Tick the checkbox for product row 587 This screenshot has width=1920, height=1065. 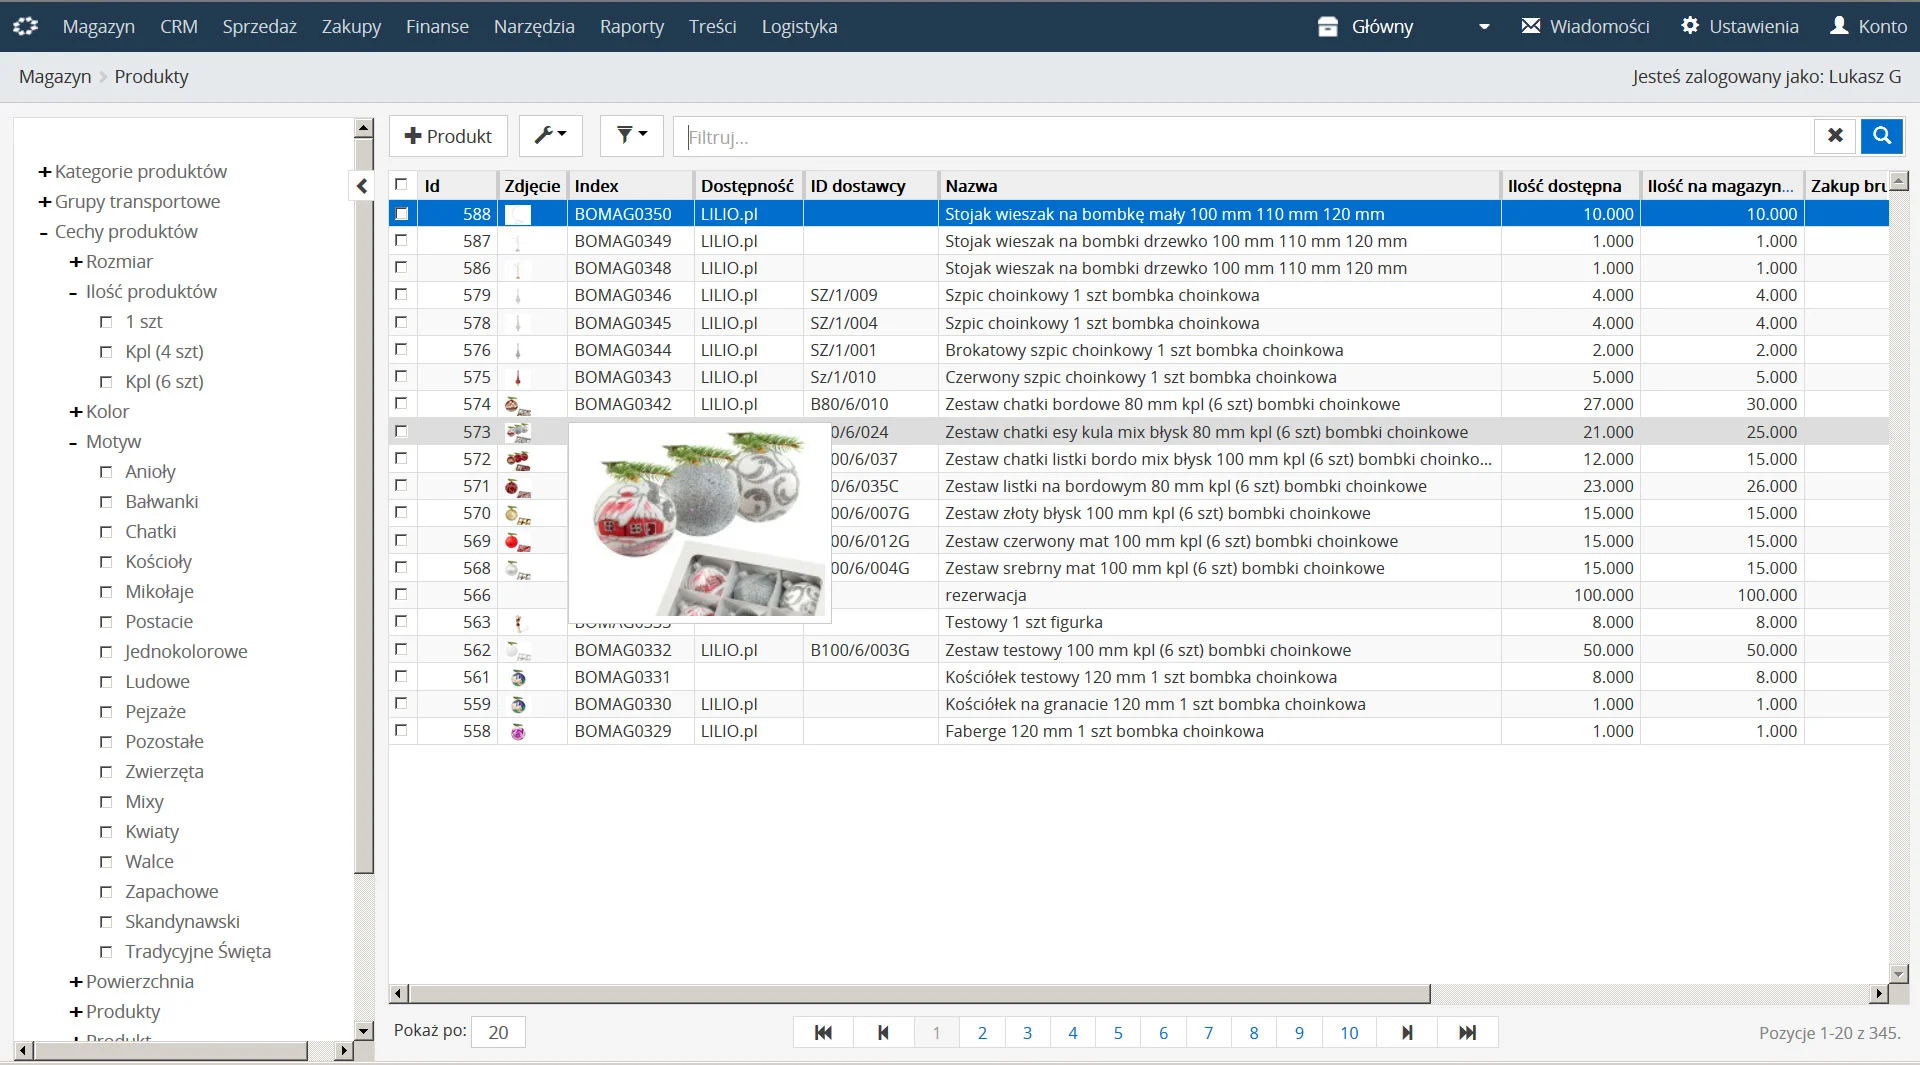pyautogui.click(x=401, y=240)
